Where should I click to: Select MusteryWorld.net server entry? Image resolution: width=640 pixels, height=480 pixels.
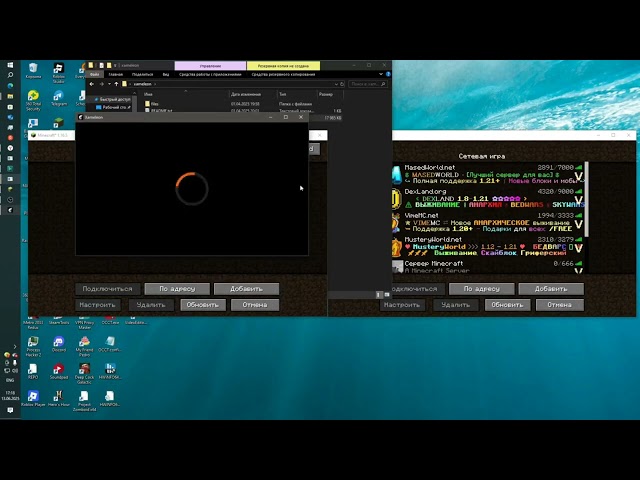pos(488,246)
